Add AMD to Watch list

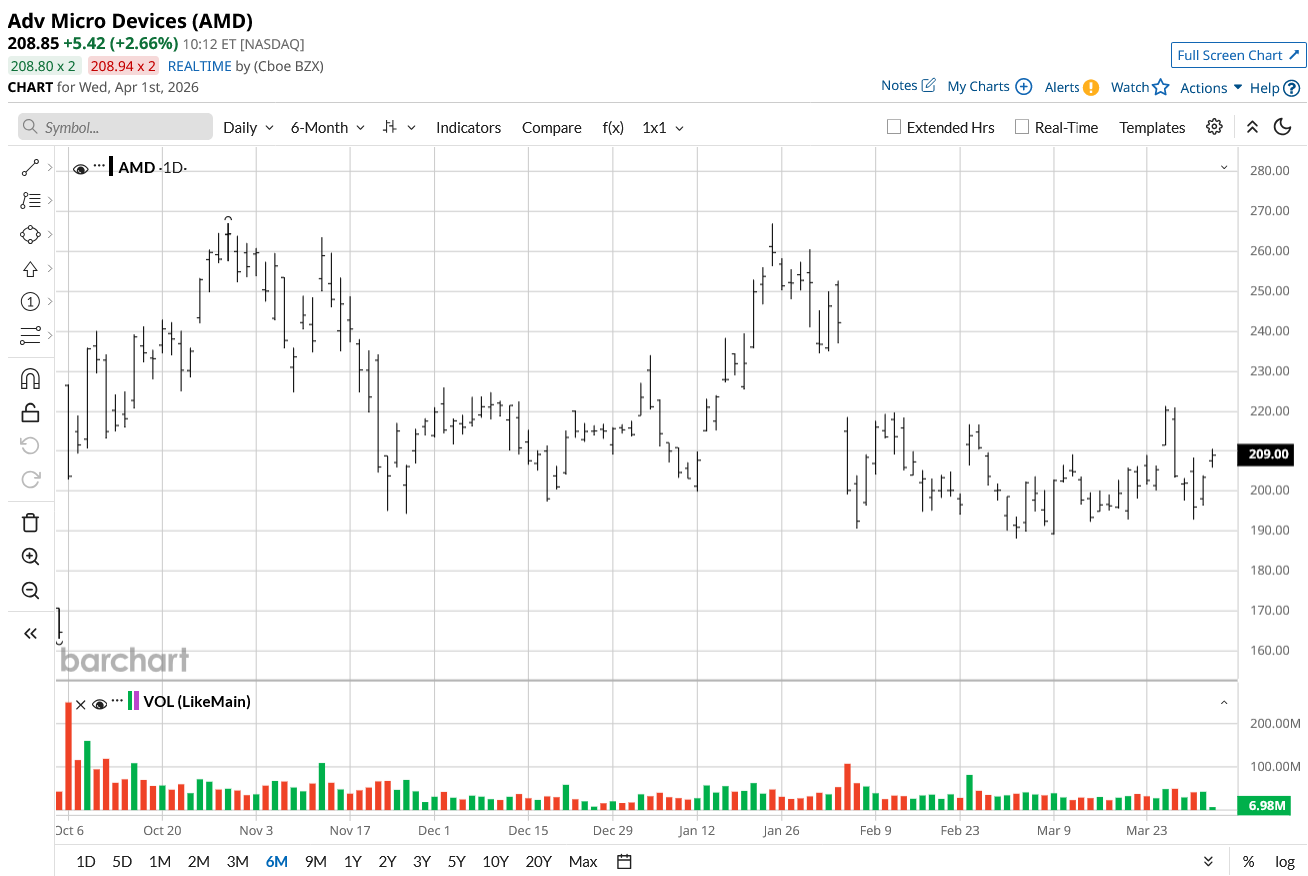pos(1140,87)
